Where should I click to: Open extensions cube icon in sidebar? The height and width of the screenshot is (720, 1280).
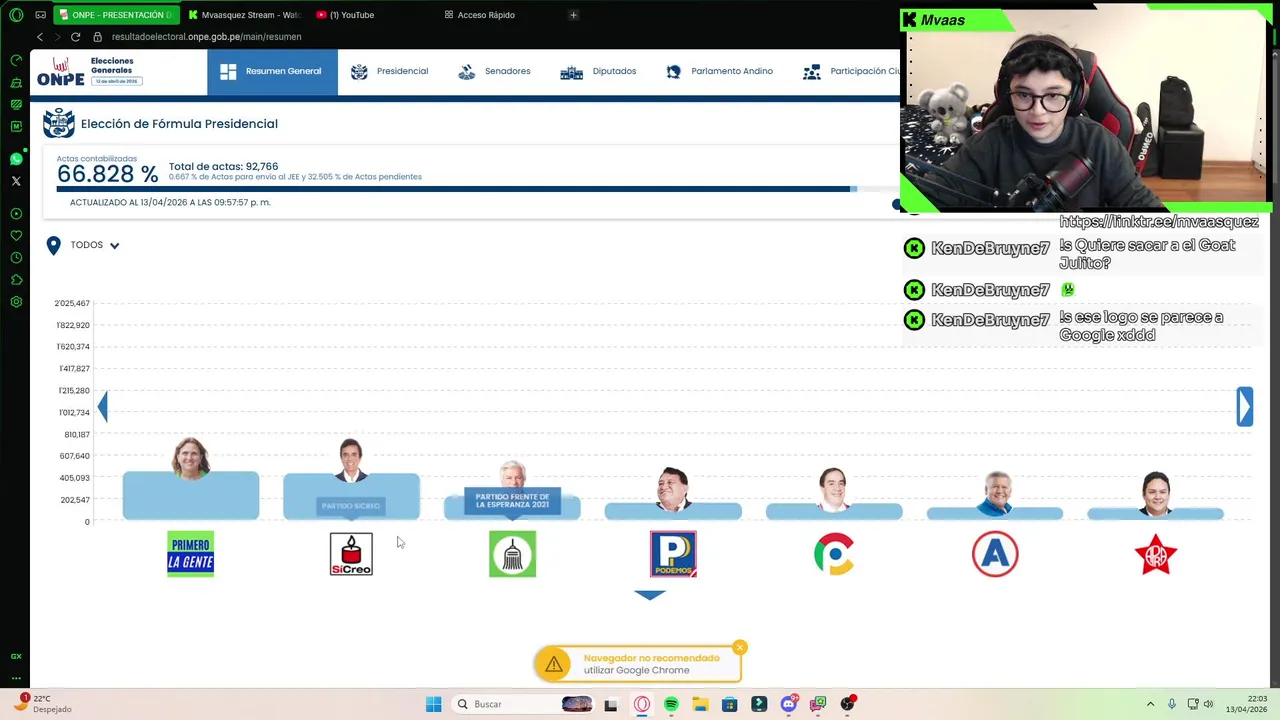pos(16,280)
